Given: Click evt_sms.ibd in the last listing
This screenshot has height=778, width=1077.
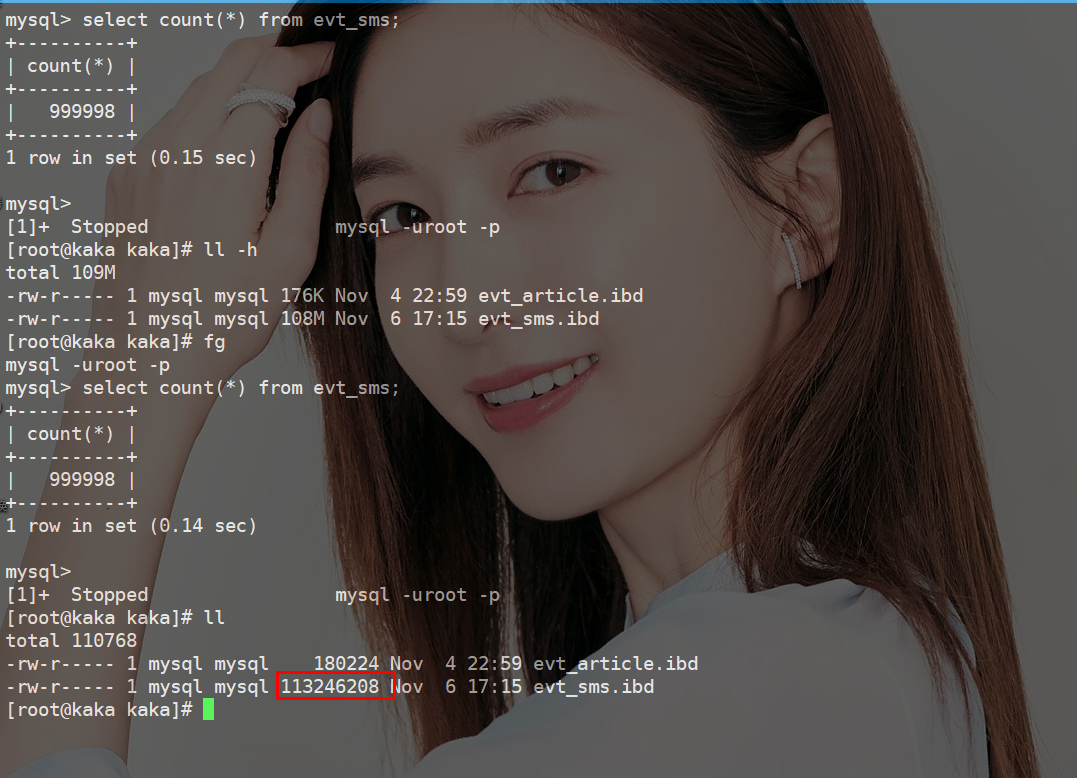Looking at the screenshot, I should [593, 686].
